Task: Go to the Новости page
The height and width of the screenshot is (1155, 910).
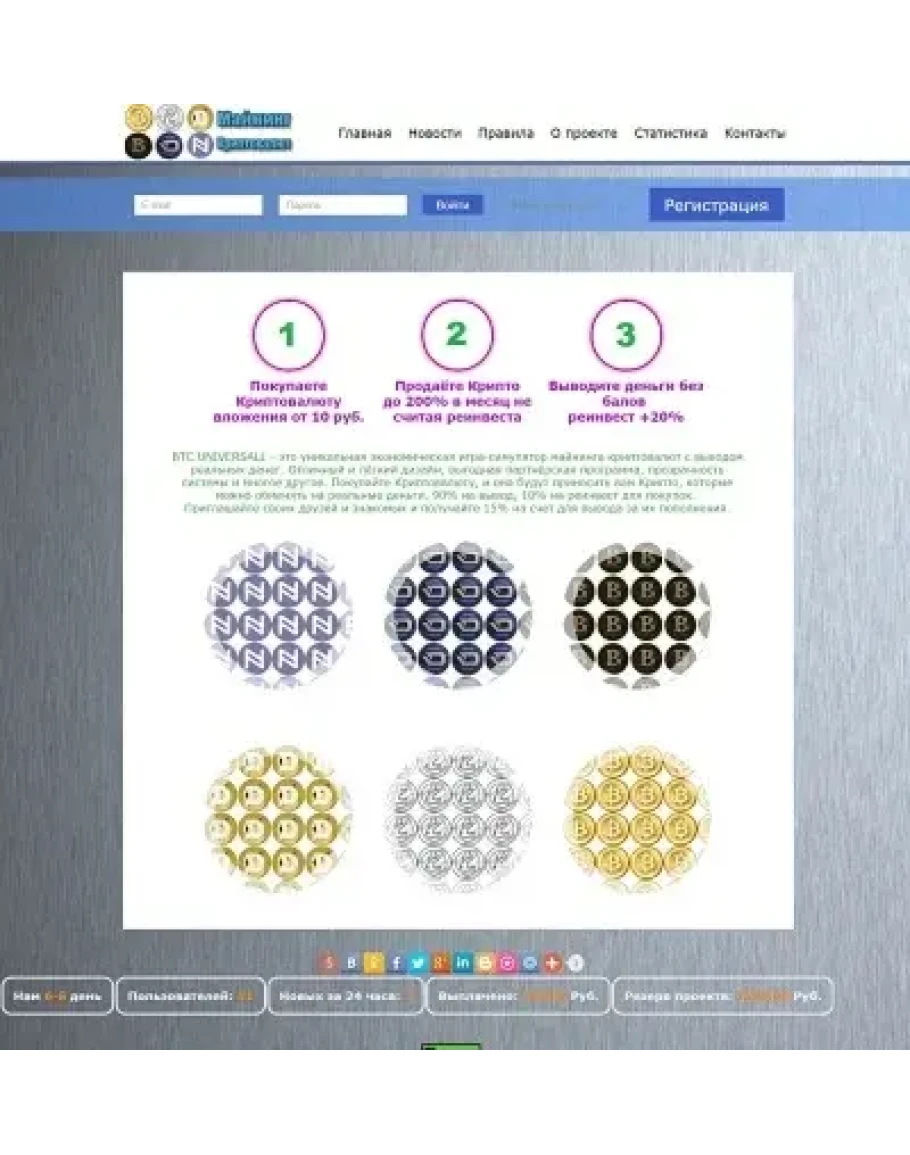Action: point(435,133)
